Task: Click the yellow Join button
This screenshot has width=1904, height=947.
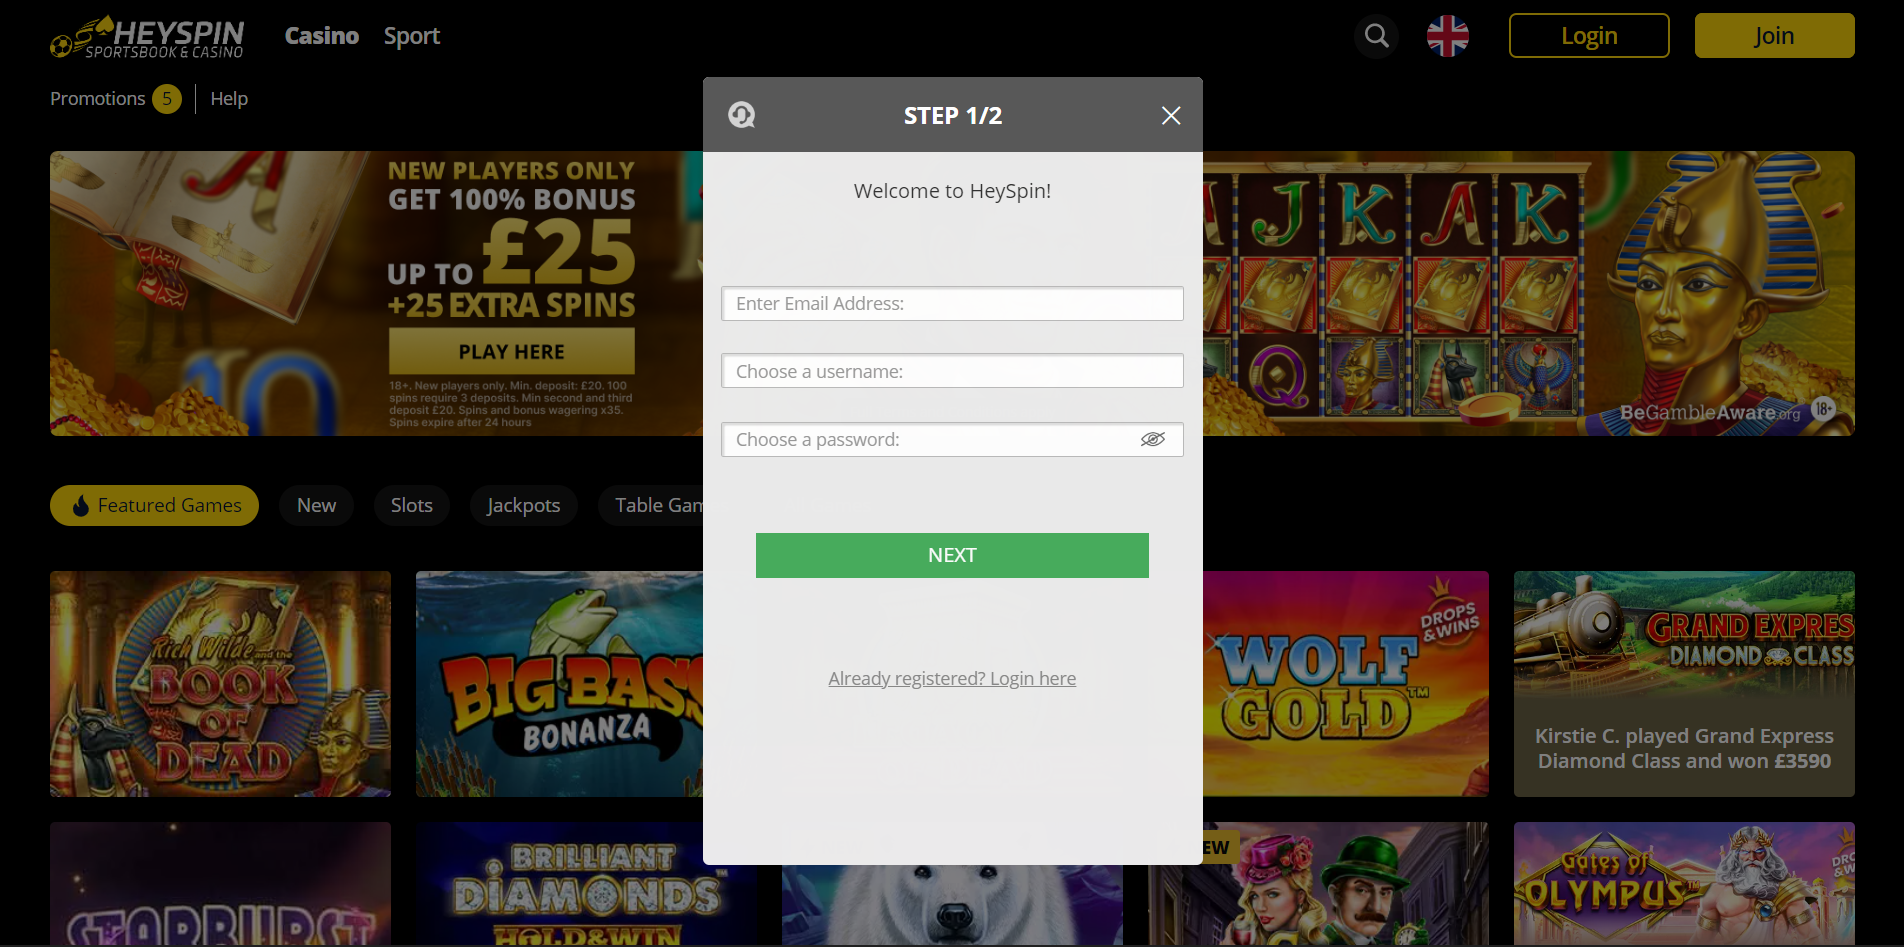Action: [x=1774, y=36]
